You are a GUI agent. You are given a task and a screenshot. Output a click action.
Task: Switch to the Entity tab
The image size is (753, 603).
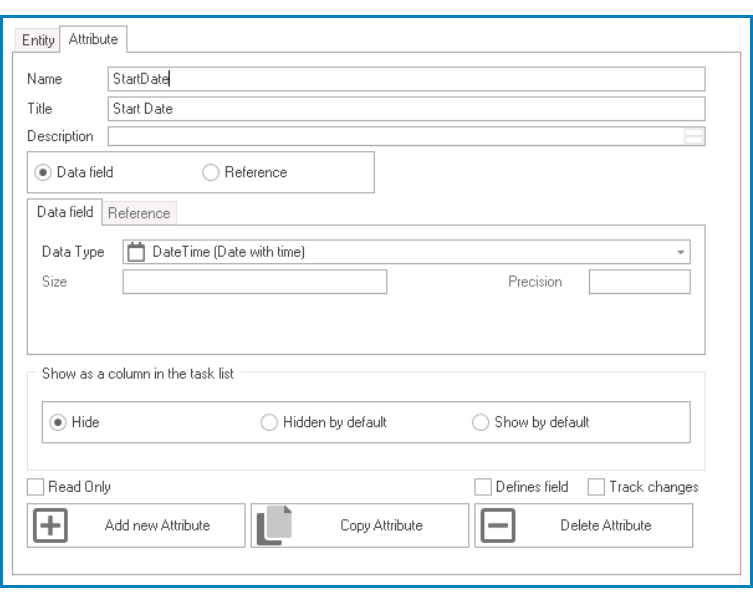point(37,40)
